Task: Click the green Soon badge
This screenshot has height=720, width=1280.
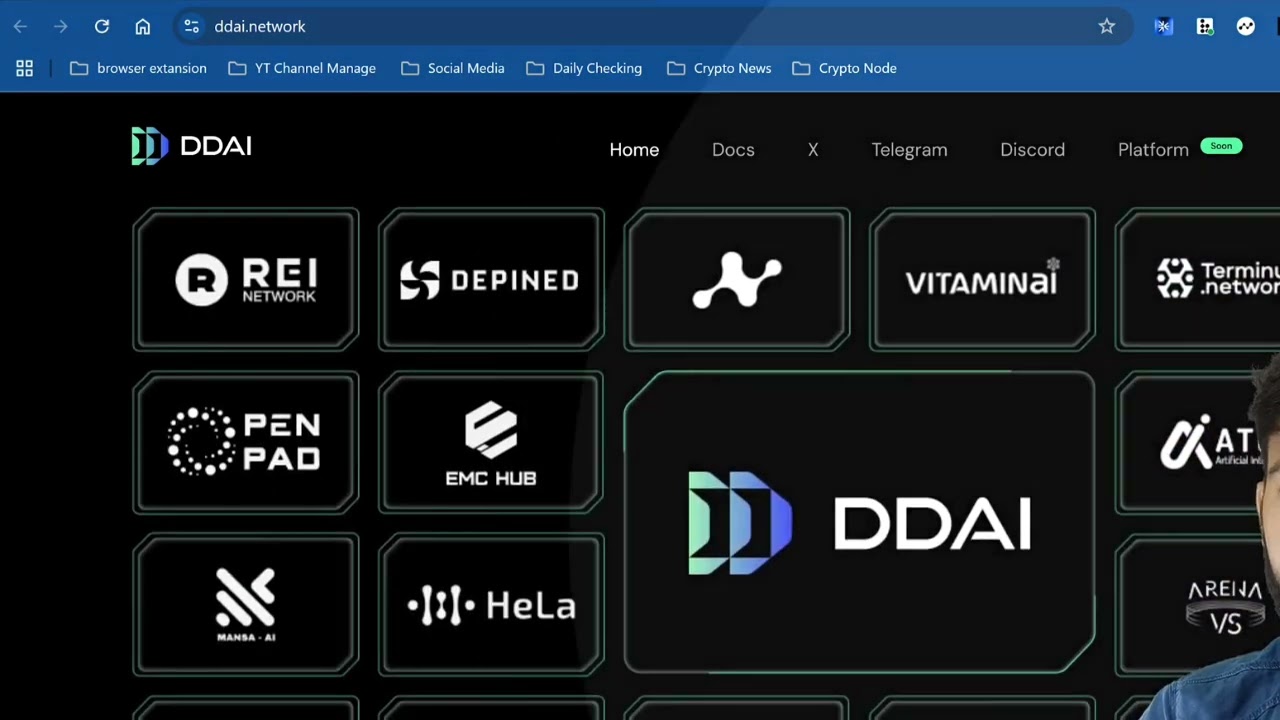Action: point(1221,146)
